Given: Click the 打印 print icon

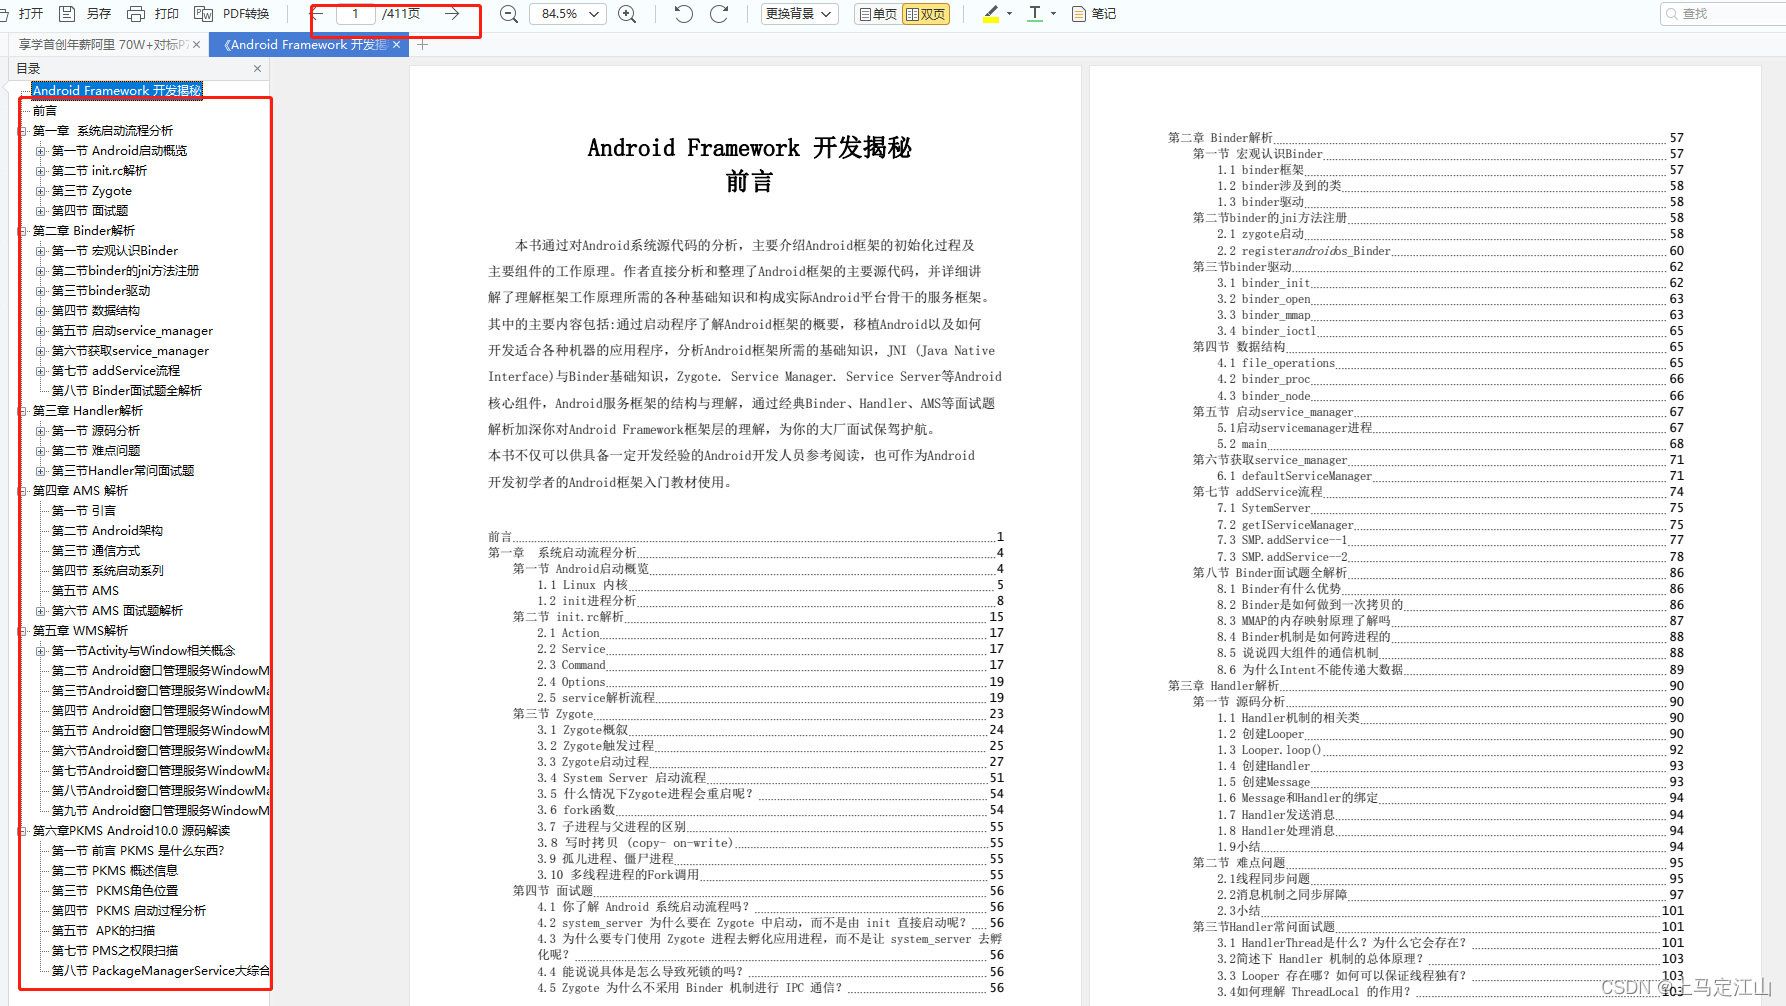Looking at the screenshot, I should [136, 14].
